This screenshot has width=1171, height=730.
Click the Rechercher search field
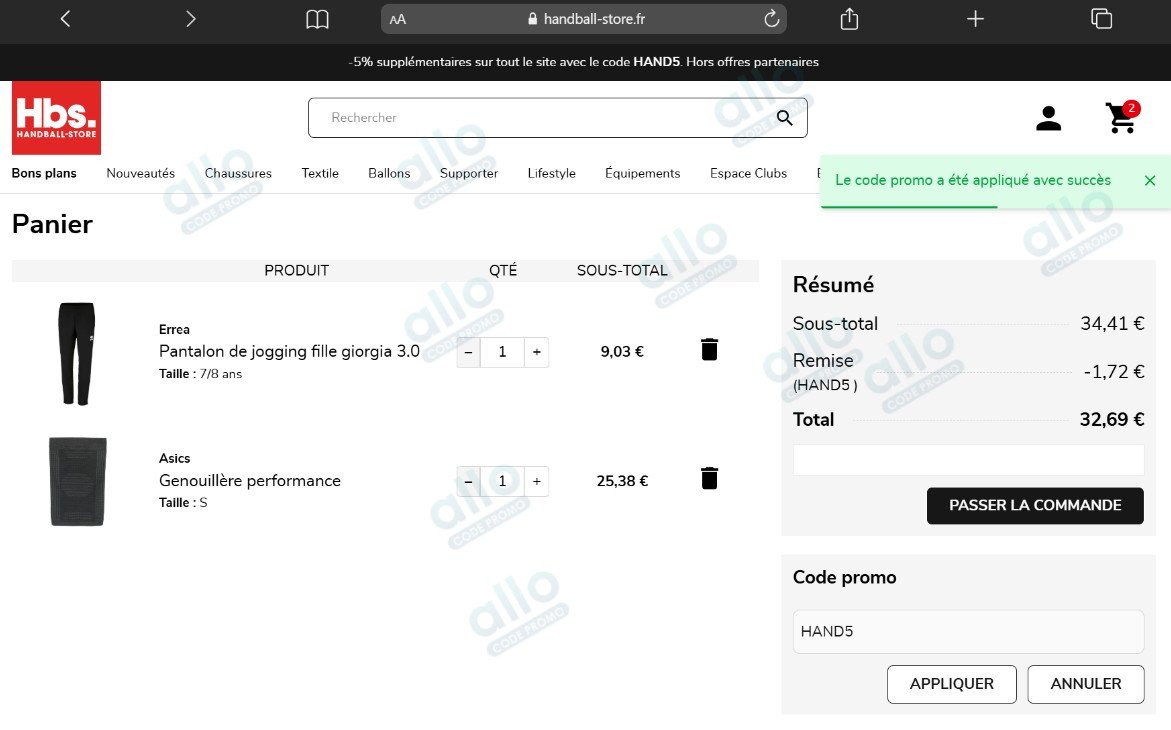(557, 117)
